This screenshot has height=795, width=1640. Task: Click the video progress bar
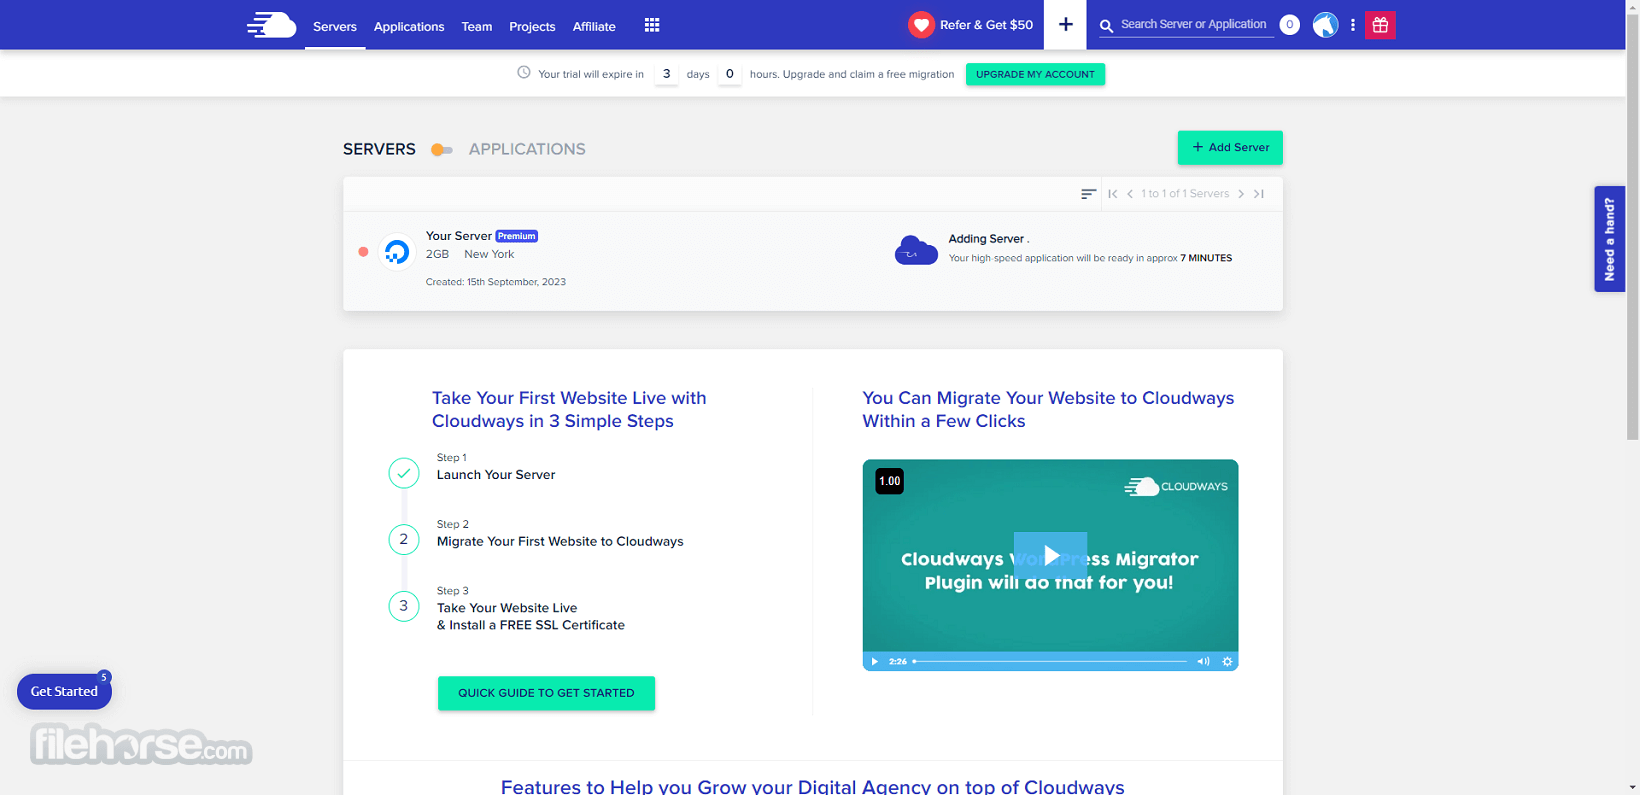[1050, 661]
